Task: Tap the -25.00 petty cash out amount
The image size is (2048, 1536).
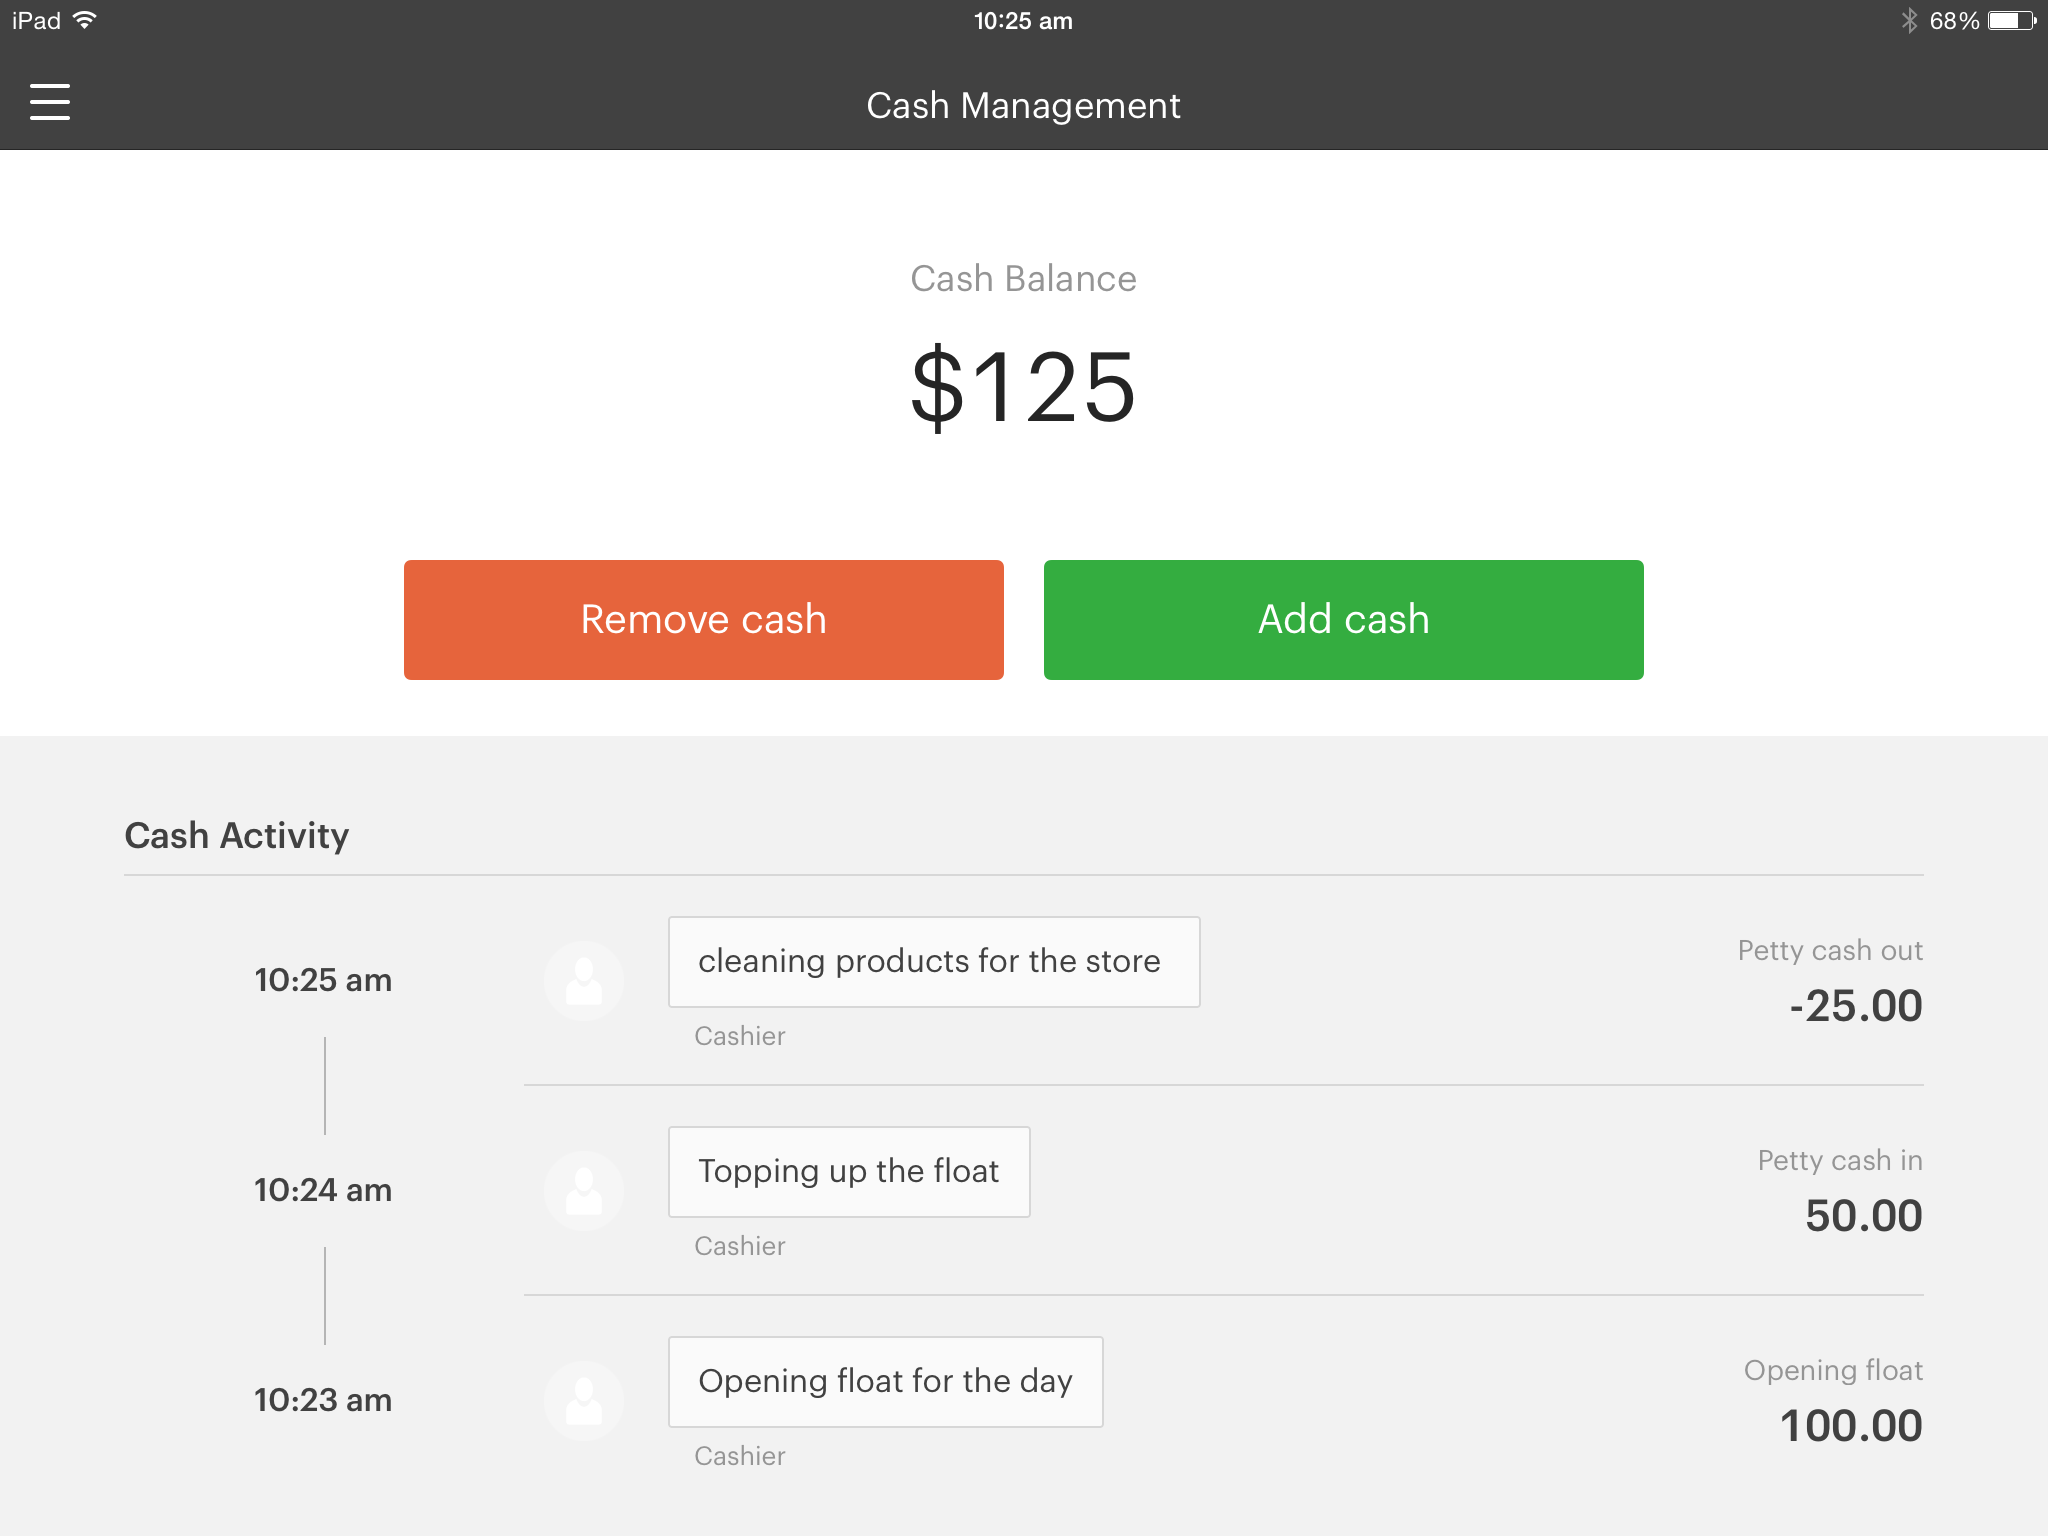Action: click(1856, 1006)
